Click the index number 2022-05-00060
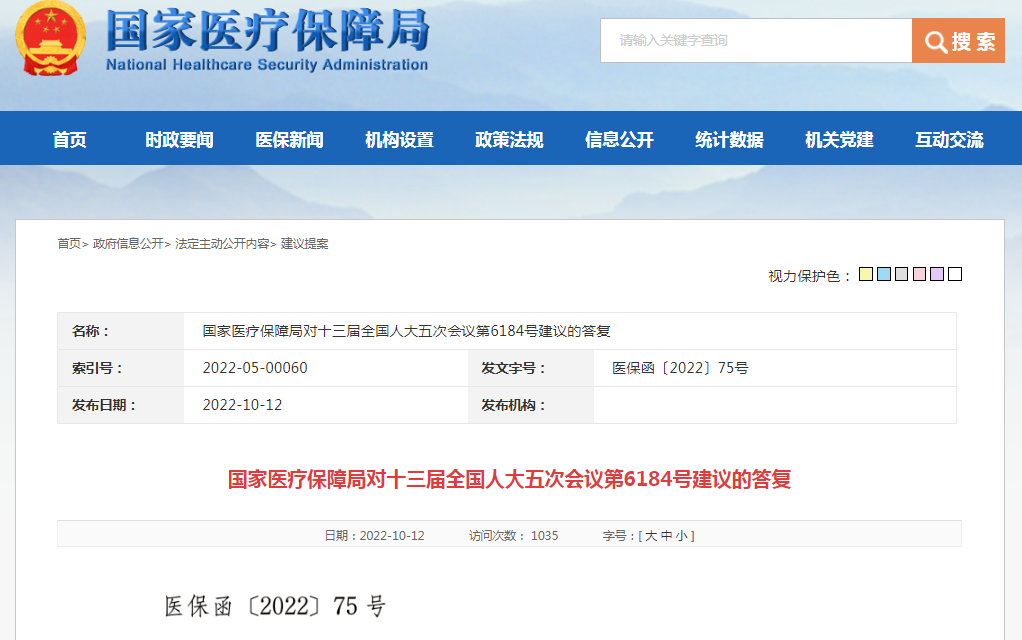Screen dimensions: 1022x640 tap(255, 368)
